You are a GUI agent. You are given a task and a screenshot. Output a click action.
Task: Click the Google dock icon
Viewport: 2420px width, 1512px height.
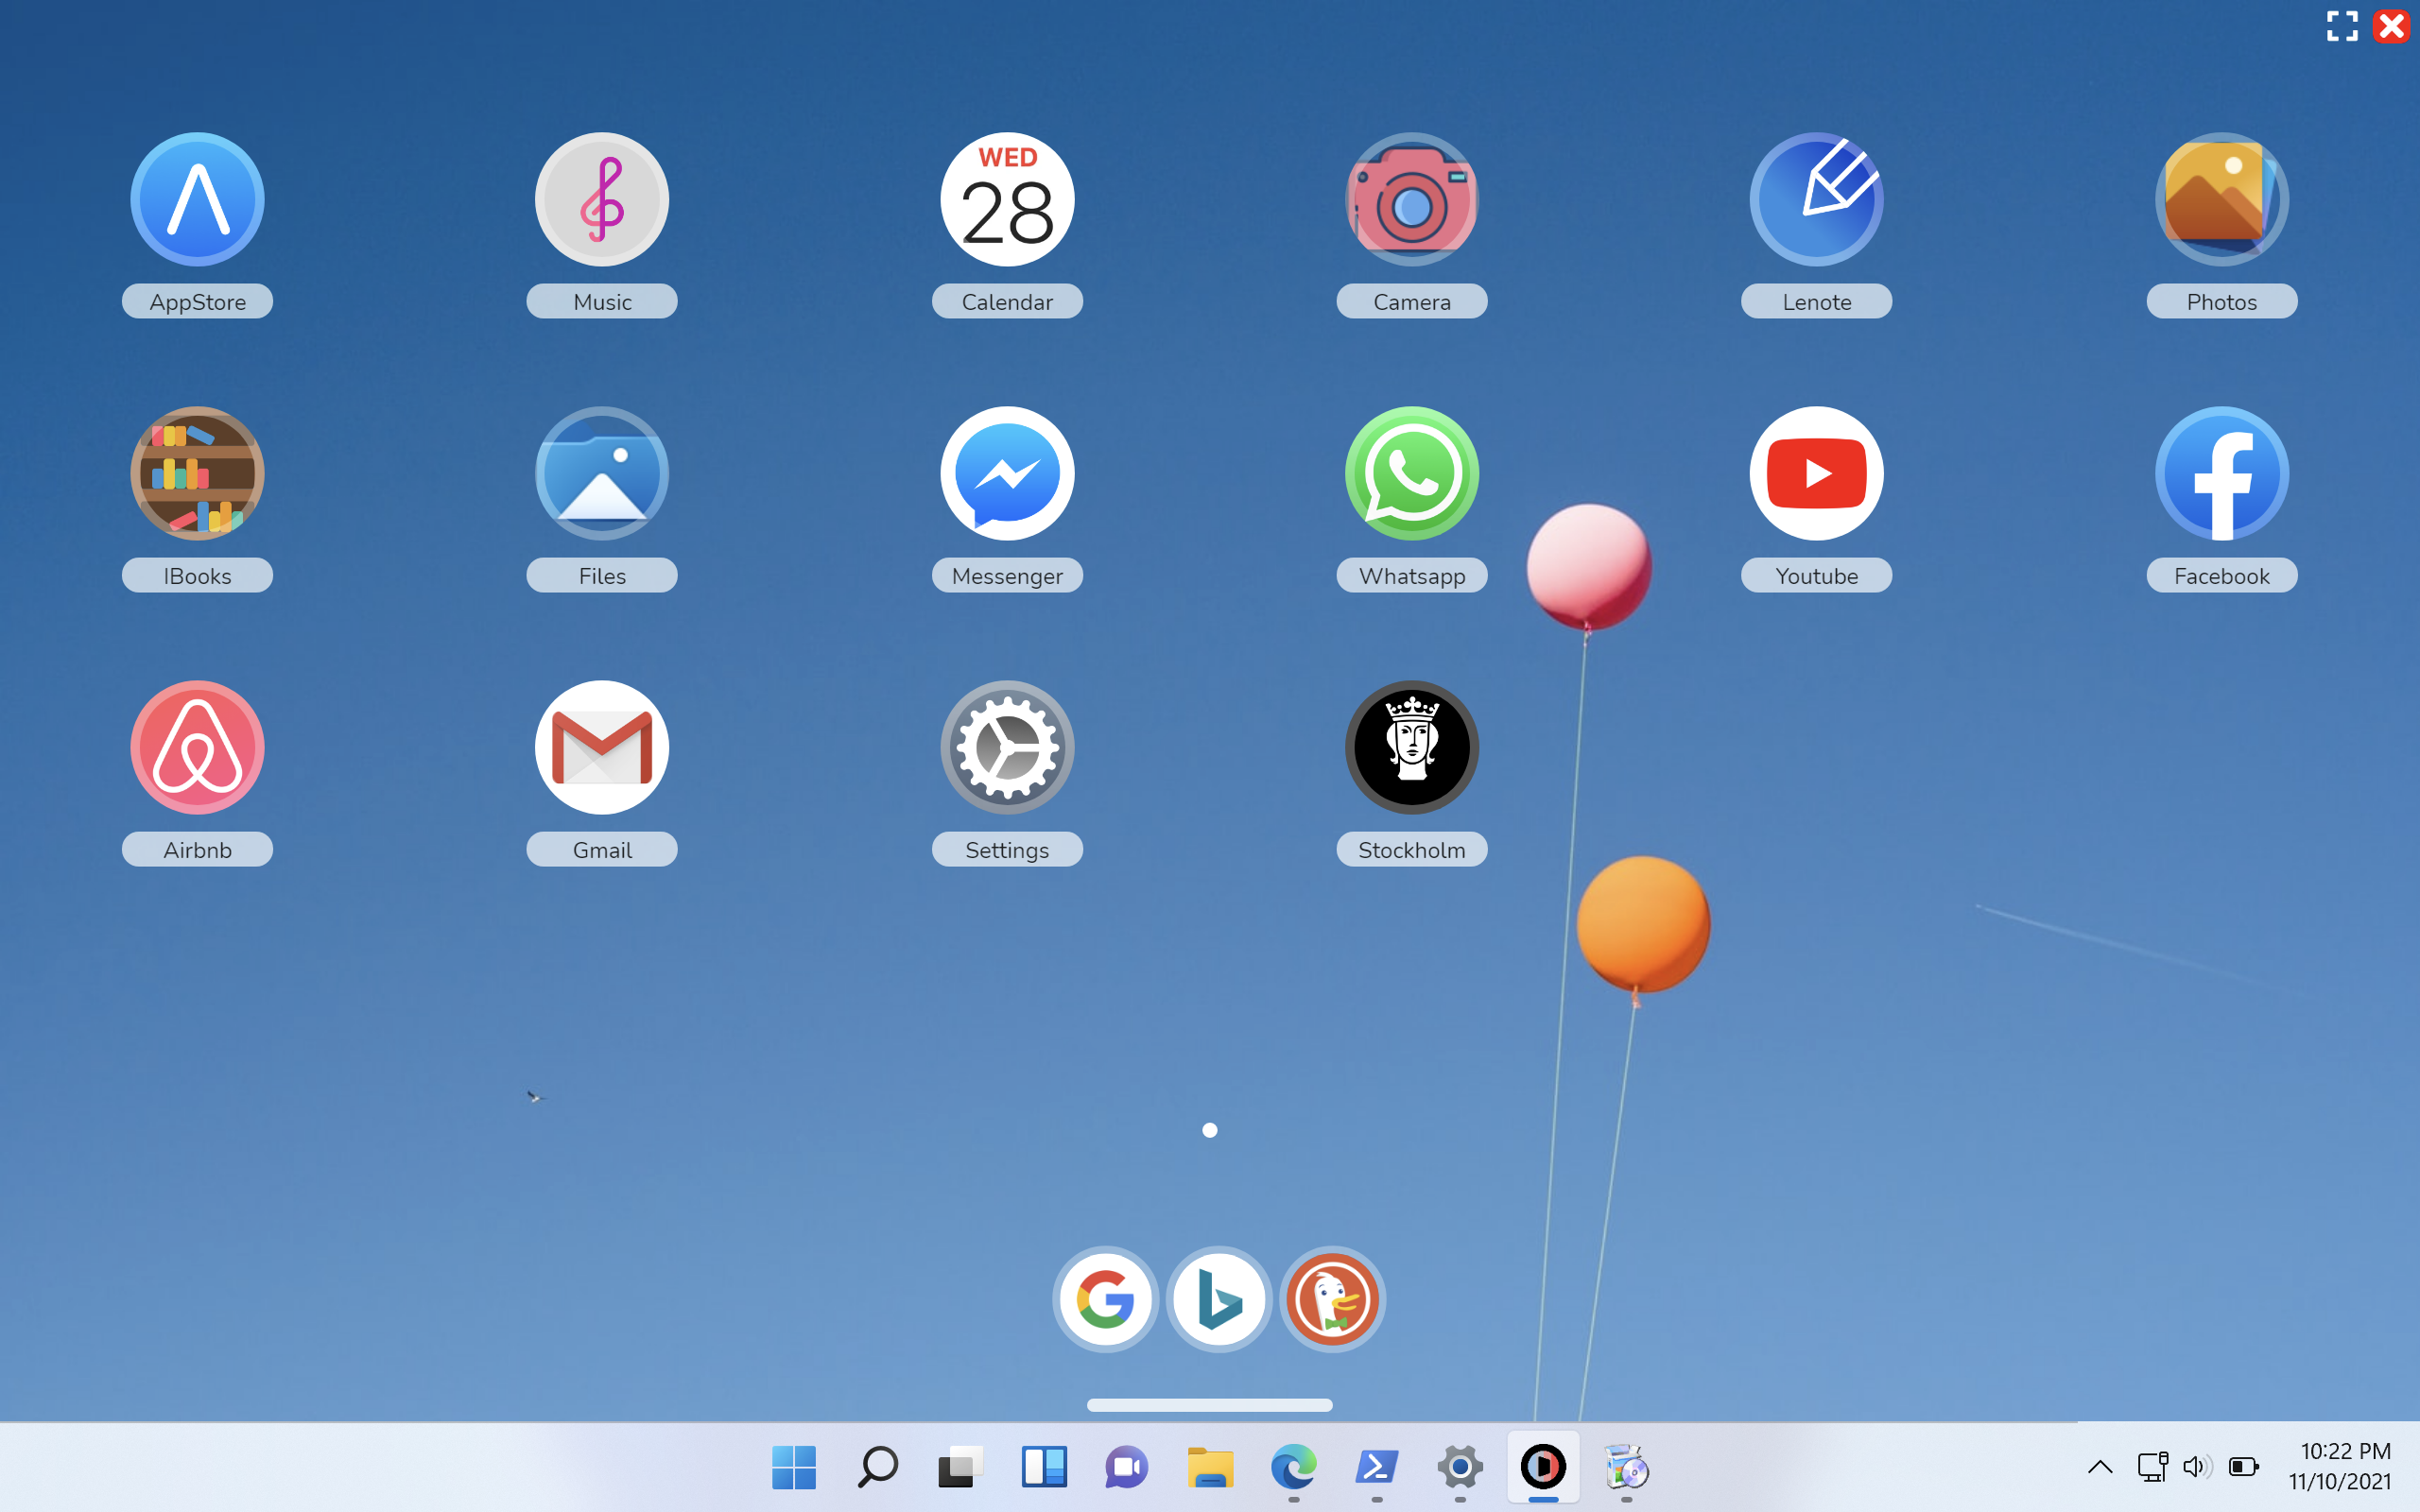point(1105,1299)
